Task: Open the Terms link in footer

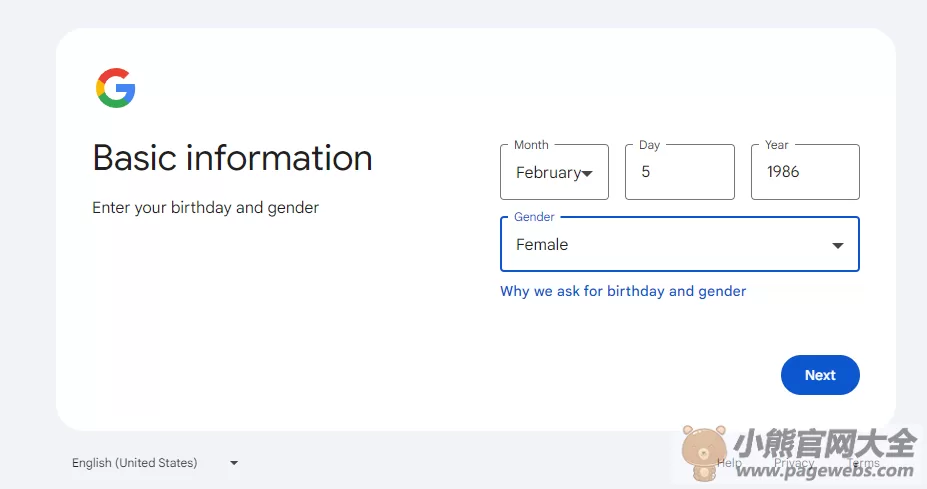Action: point(863,463)
